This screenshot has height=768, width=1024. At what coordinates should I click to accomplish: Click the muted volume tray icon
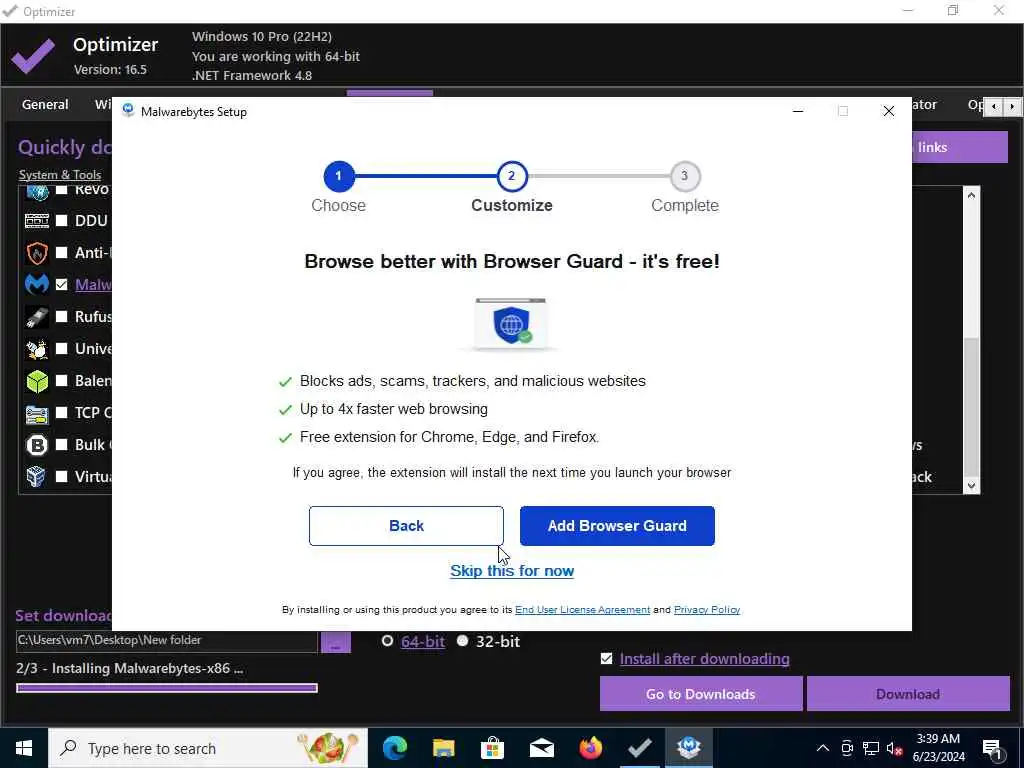coord(894,748)
